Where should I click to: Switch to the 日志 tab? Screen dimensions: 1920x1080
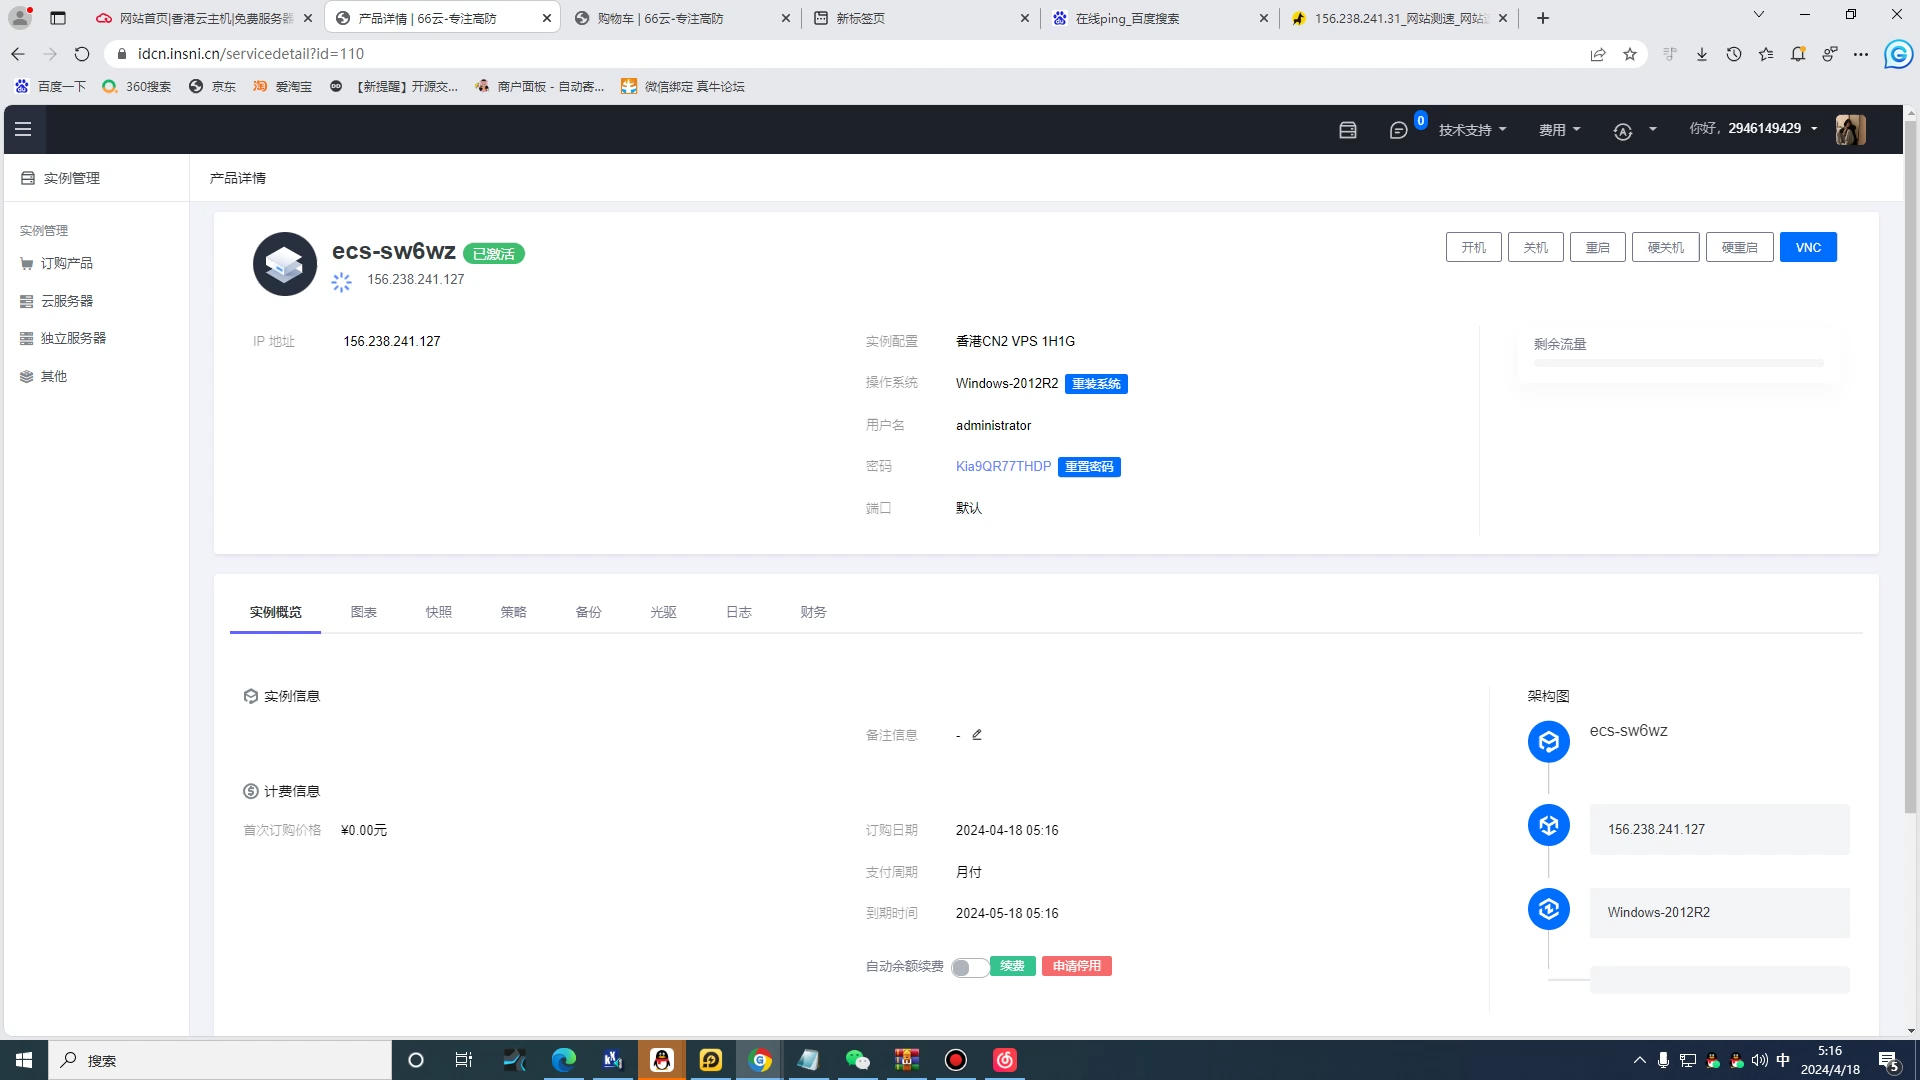[x=738, y=612]
